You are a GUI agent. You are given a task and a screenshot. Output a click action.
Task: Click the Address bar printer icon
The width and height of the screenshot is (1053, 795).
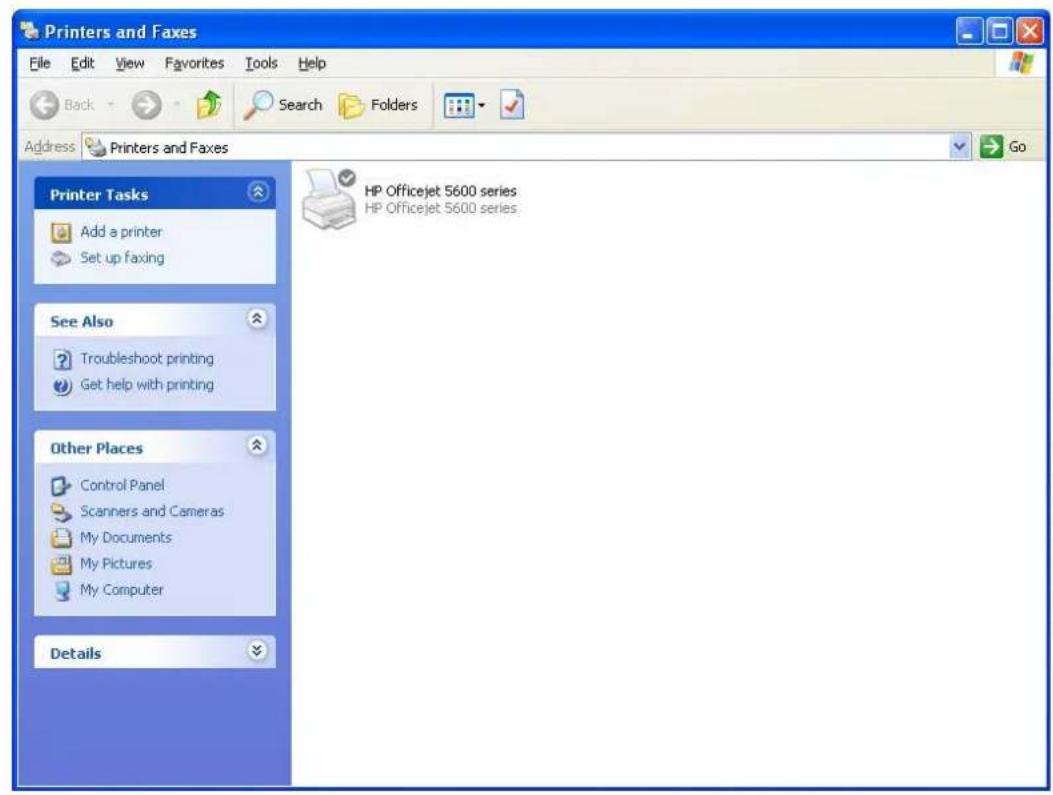tap(96, 146)
